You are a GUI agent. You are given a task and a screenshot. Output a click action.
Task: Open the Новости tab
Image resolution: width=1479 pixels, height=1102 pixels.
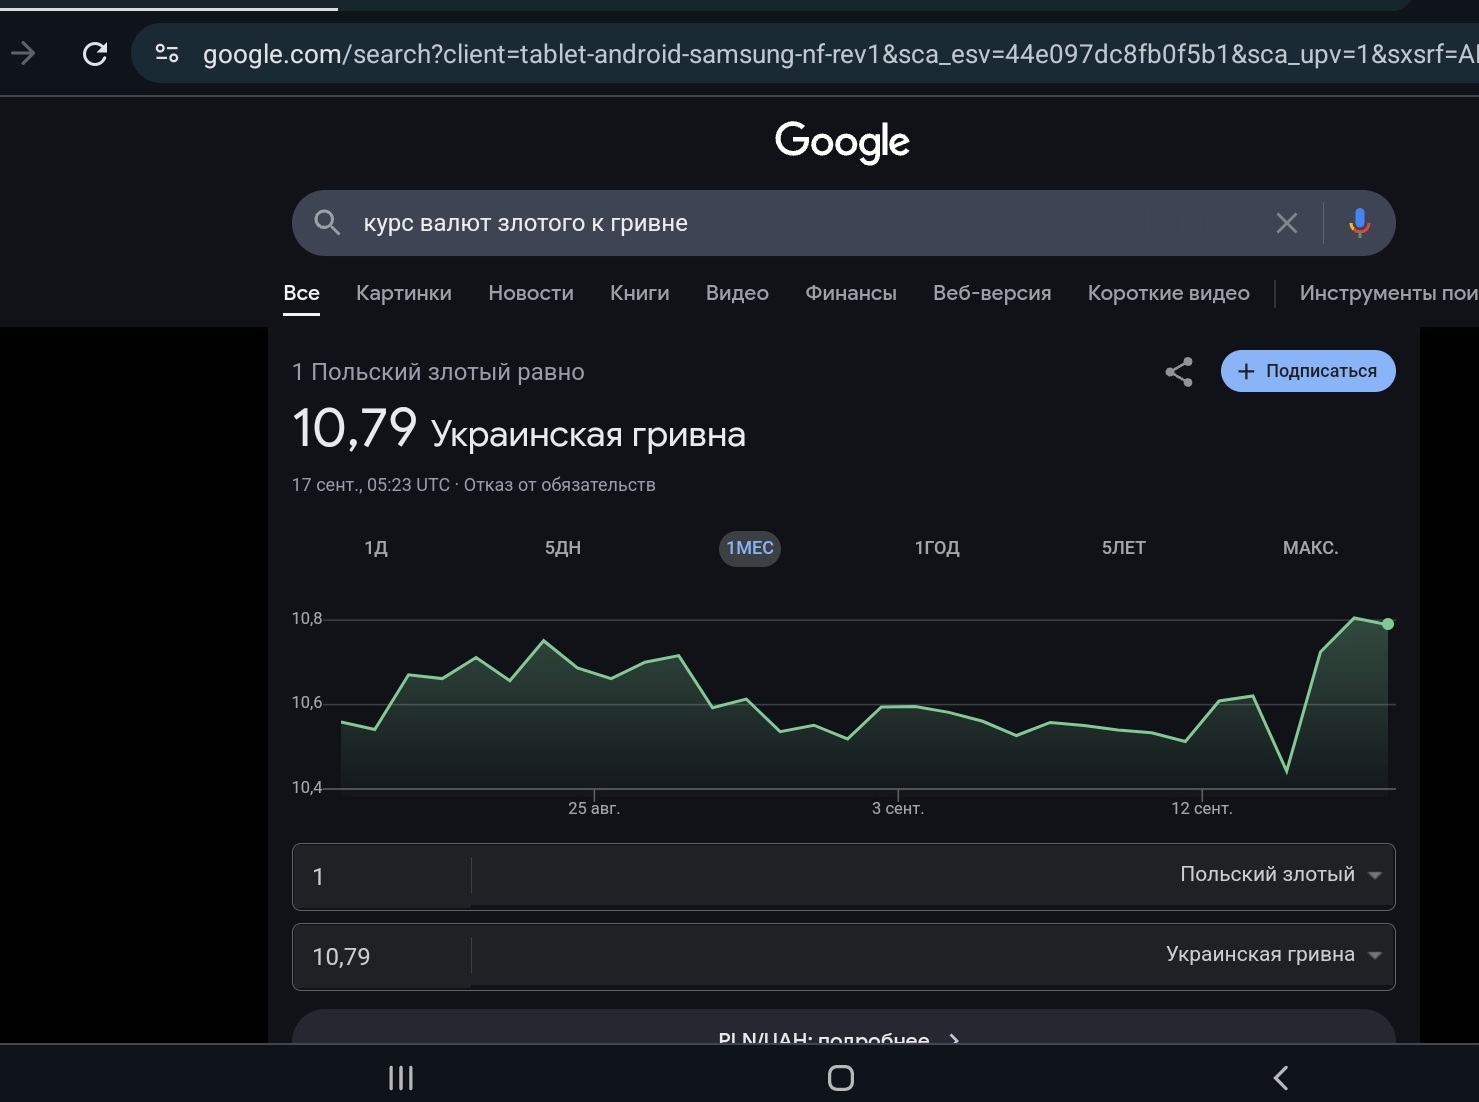point(531,293)
